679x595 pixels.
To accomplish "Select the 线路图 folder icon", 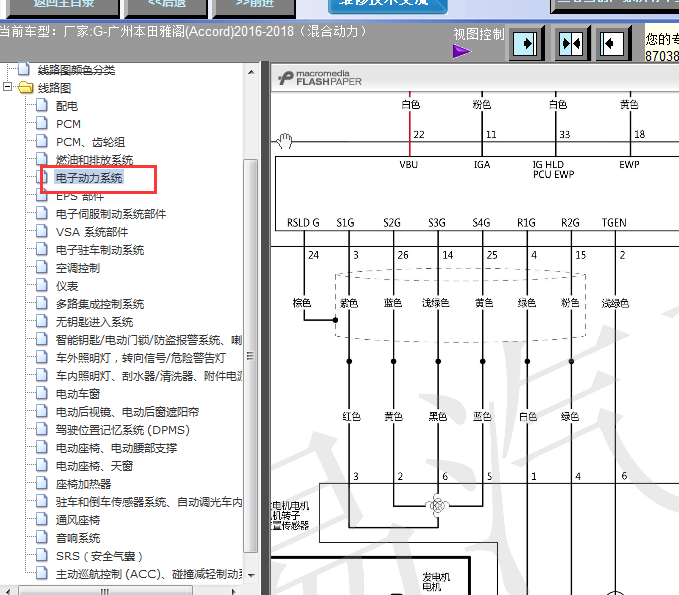I will coord(26,87).
